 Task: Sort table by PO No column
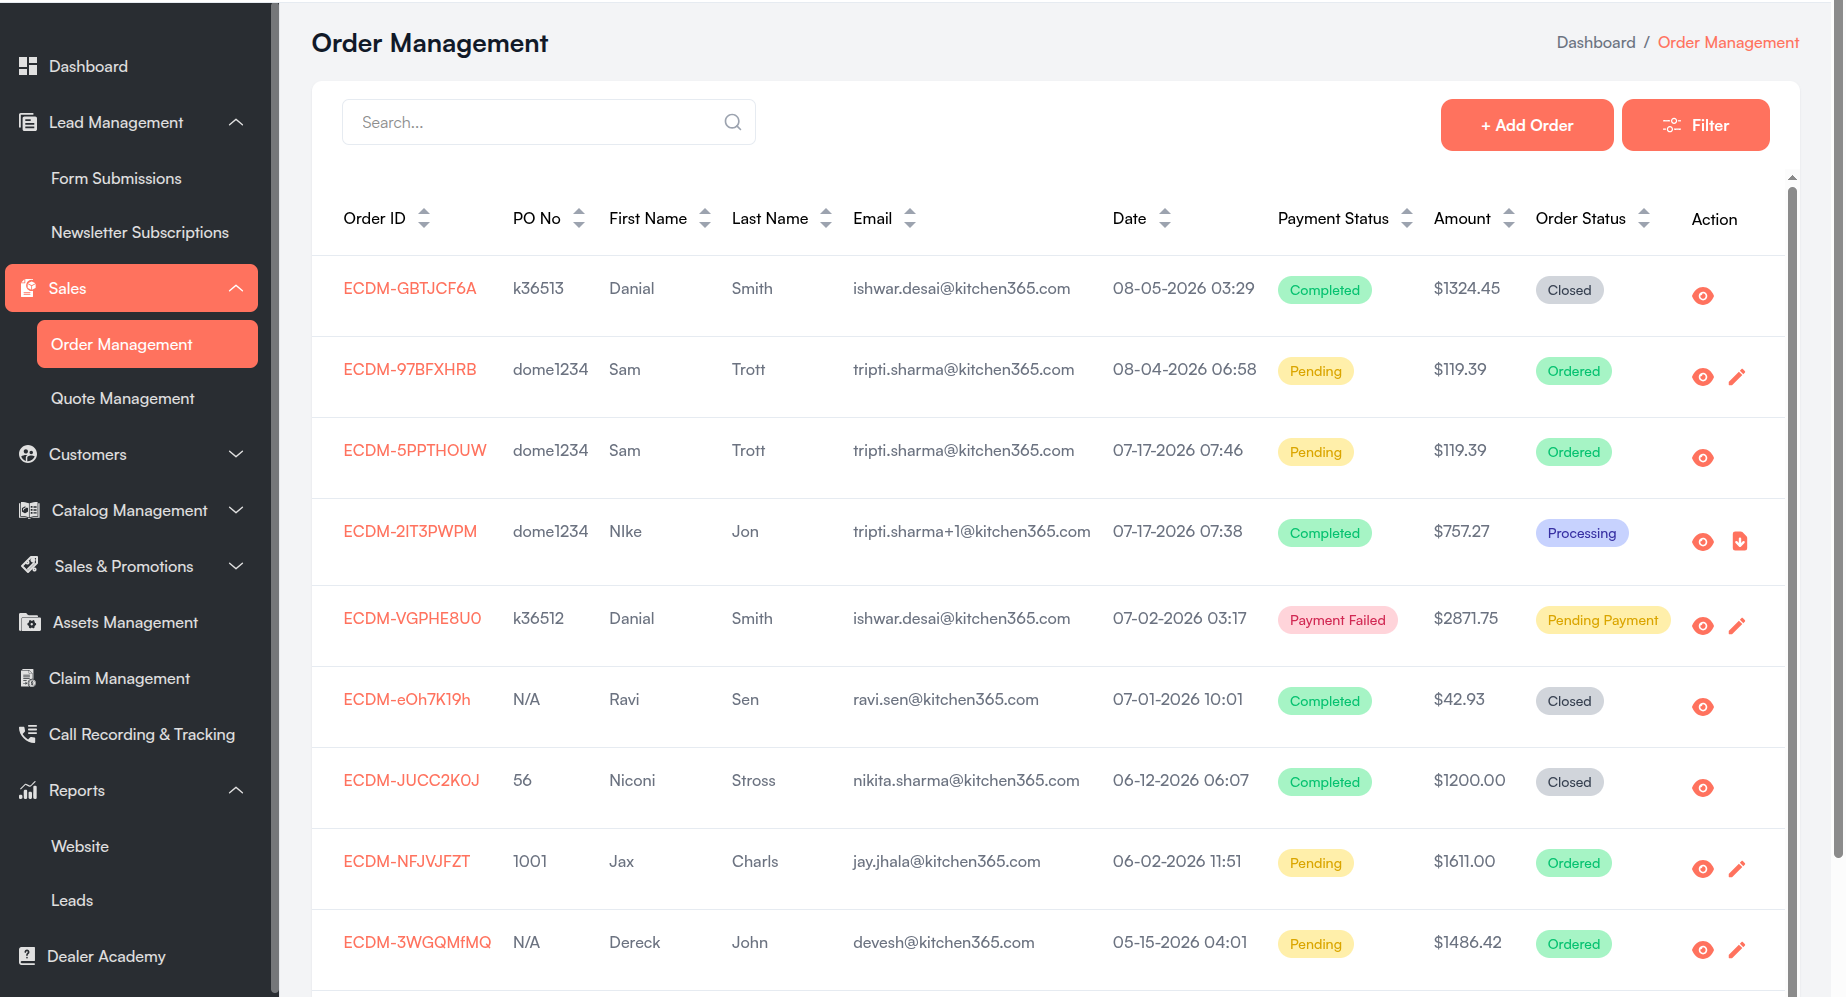point(579,218)
